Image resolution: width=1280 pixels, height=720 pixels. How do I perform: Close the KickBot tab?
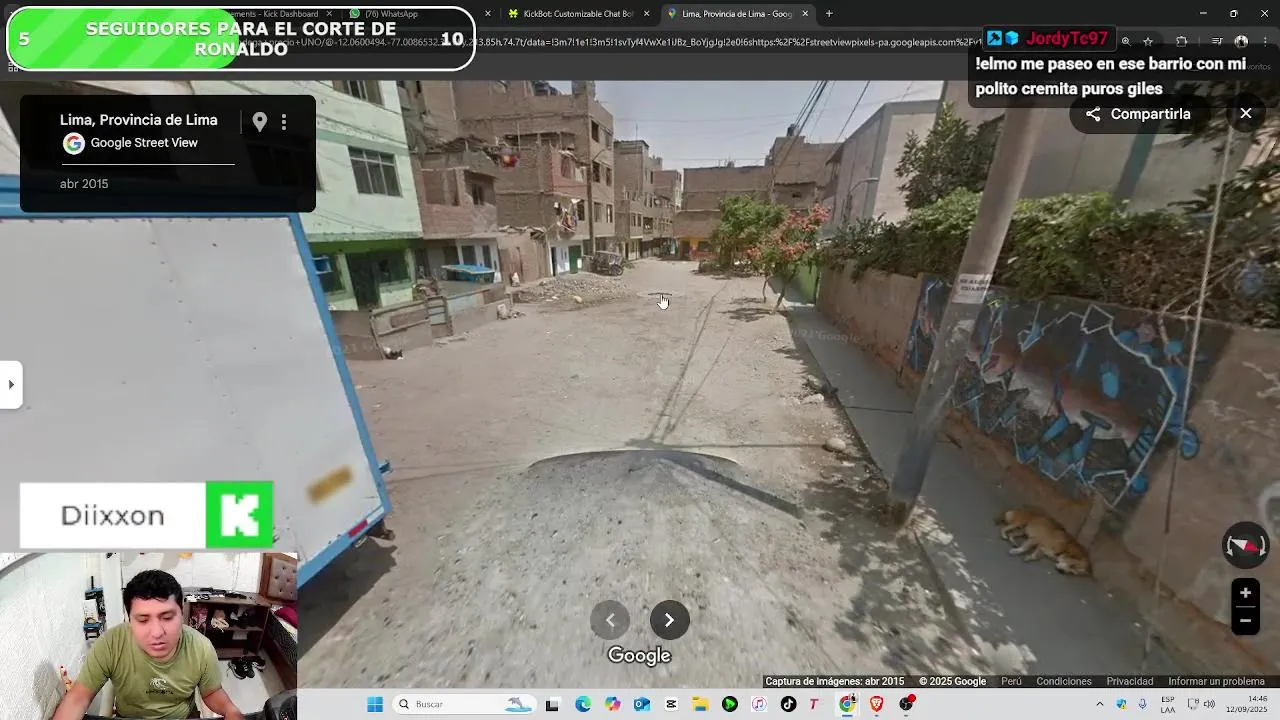coord(647,14)
